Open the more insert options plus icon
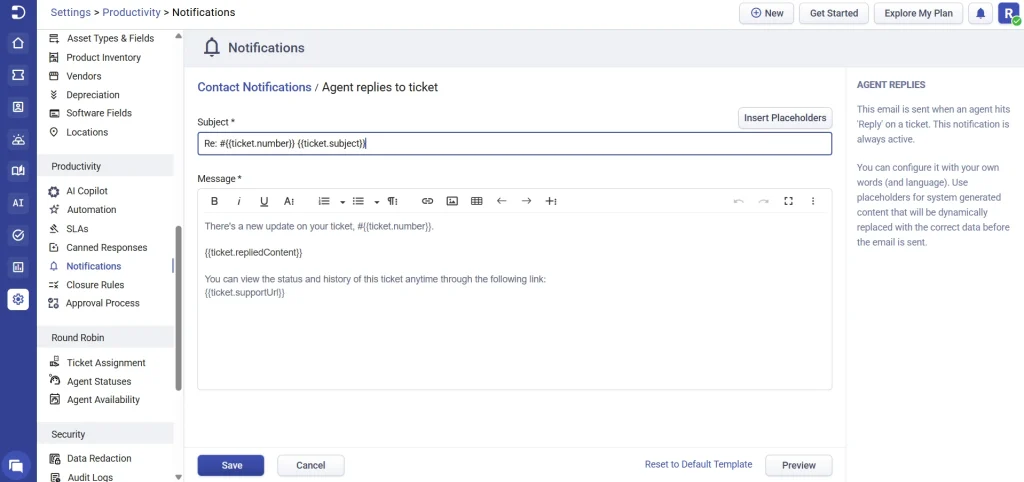The image size is (1024, 482). click(x=551, y=201)
